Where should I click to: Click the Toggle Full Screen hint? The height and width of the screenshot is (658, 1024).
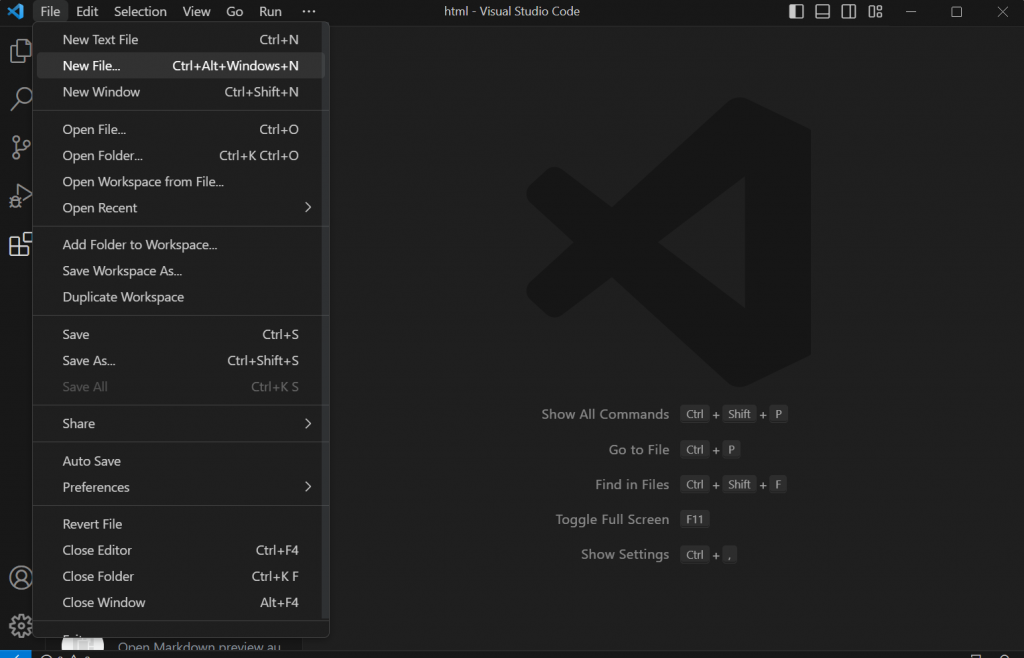[612, 520]
